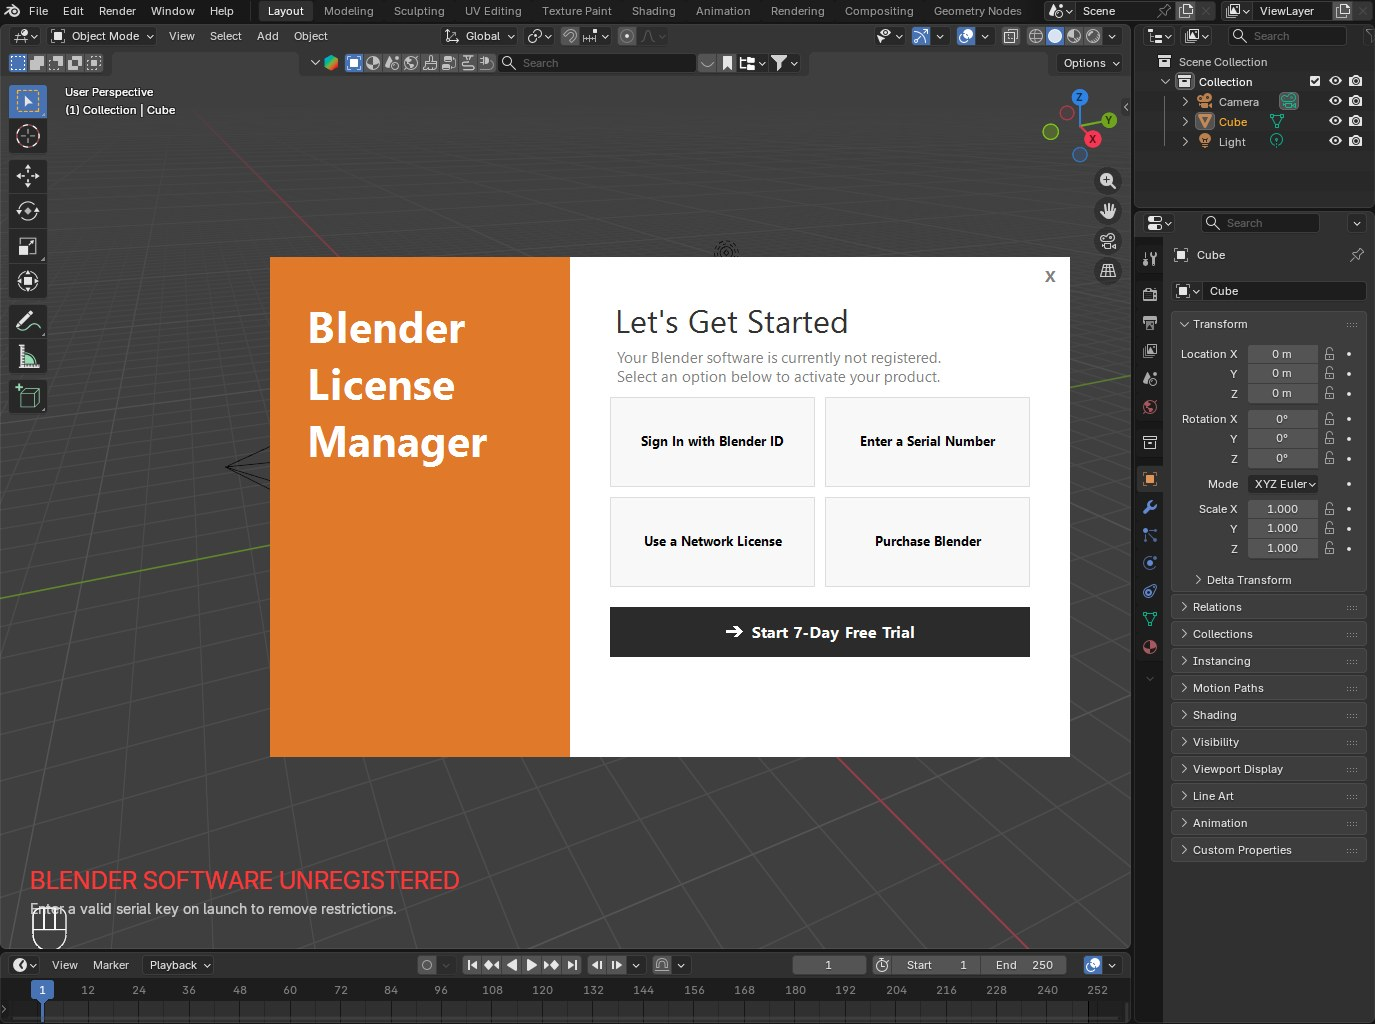The width and height of the screenshot is (1375, 1024).
Task: Open the Global orientation dropdown
Action: (480, 36)
